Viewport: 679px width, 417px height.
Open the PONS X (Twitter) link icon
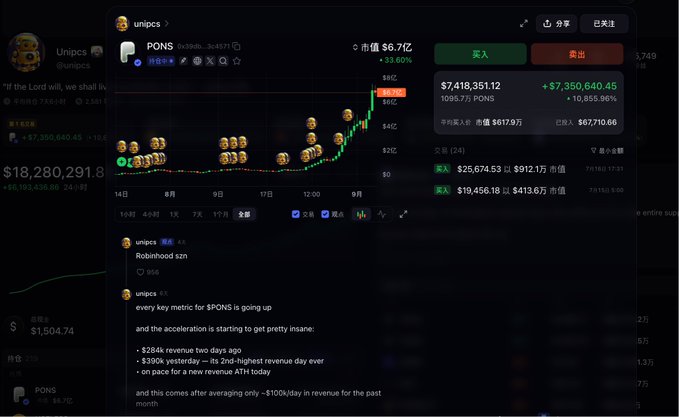tap(210, 61)
